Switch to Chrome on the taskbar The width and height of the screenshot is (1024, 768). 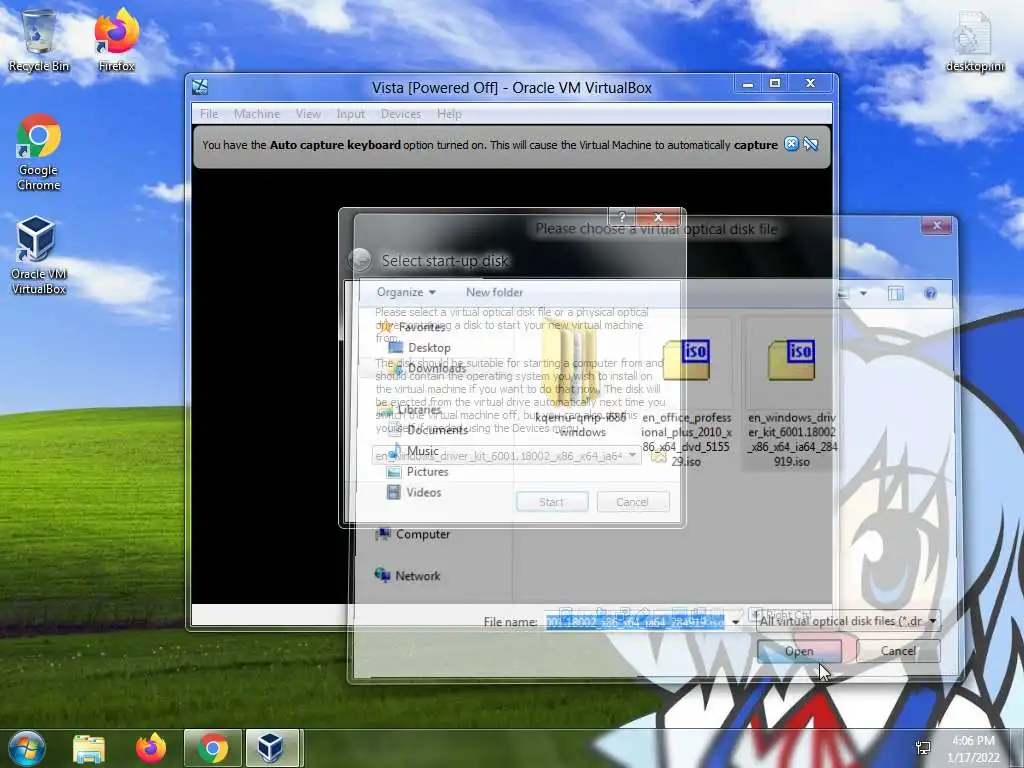click(213, 748)
